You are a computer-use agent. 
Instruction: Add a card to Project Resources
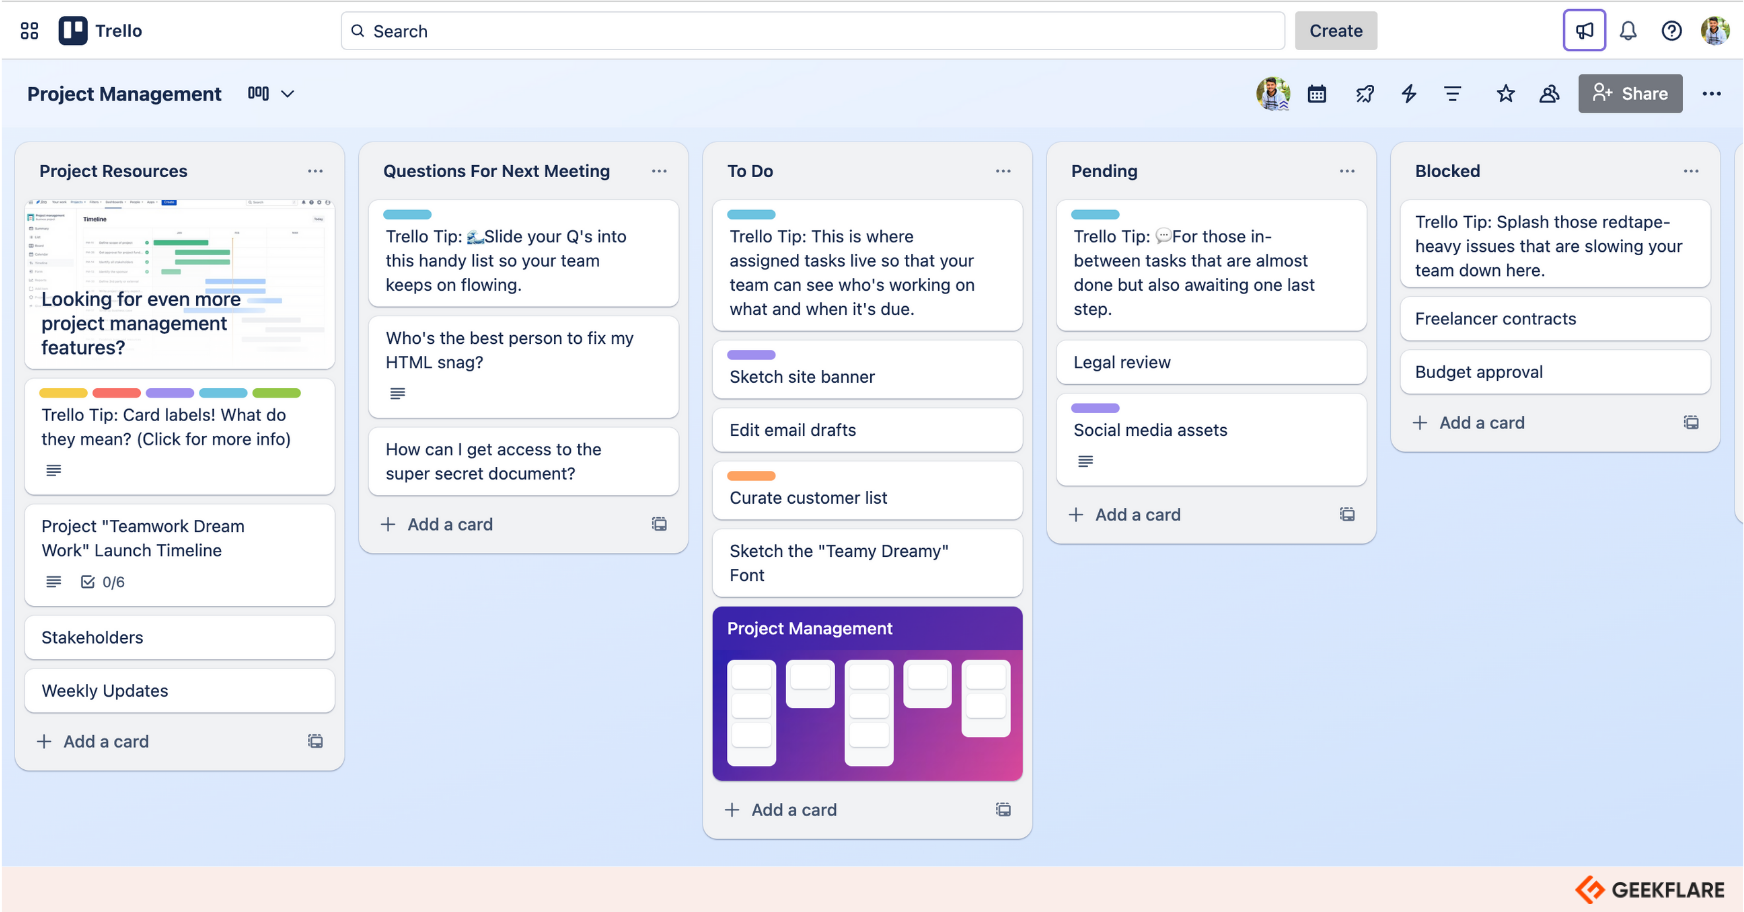(93, 741)
